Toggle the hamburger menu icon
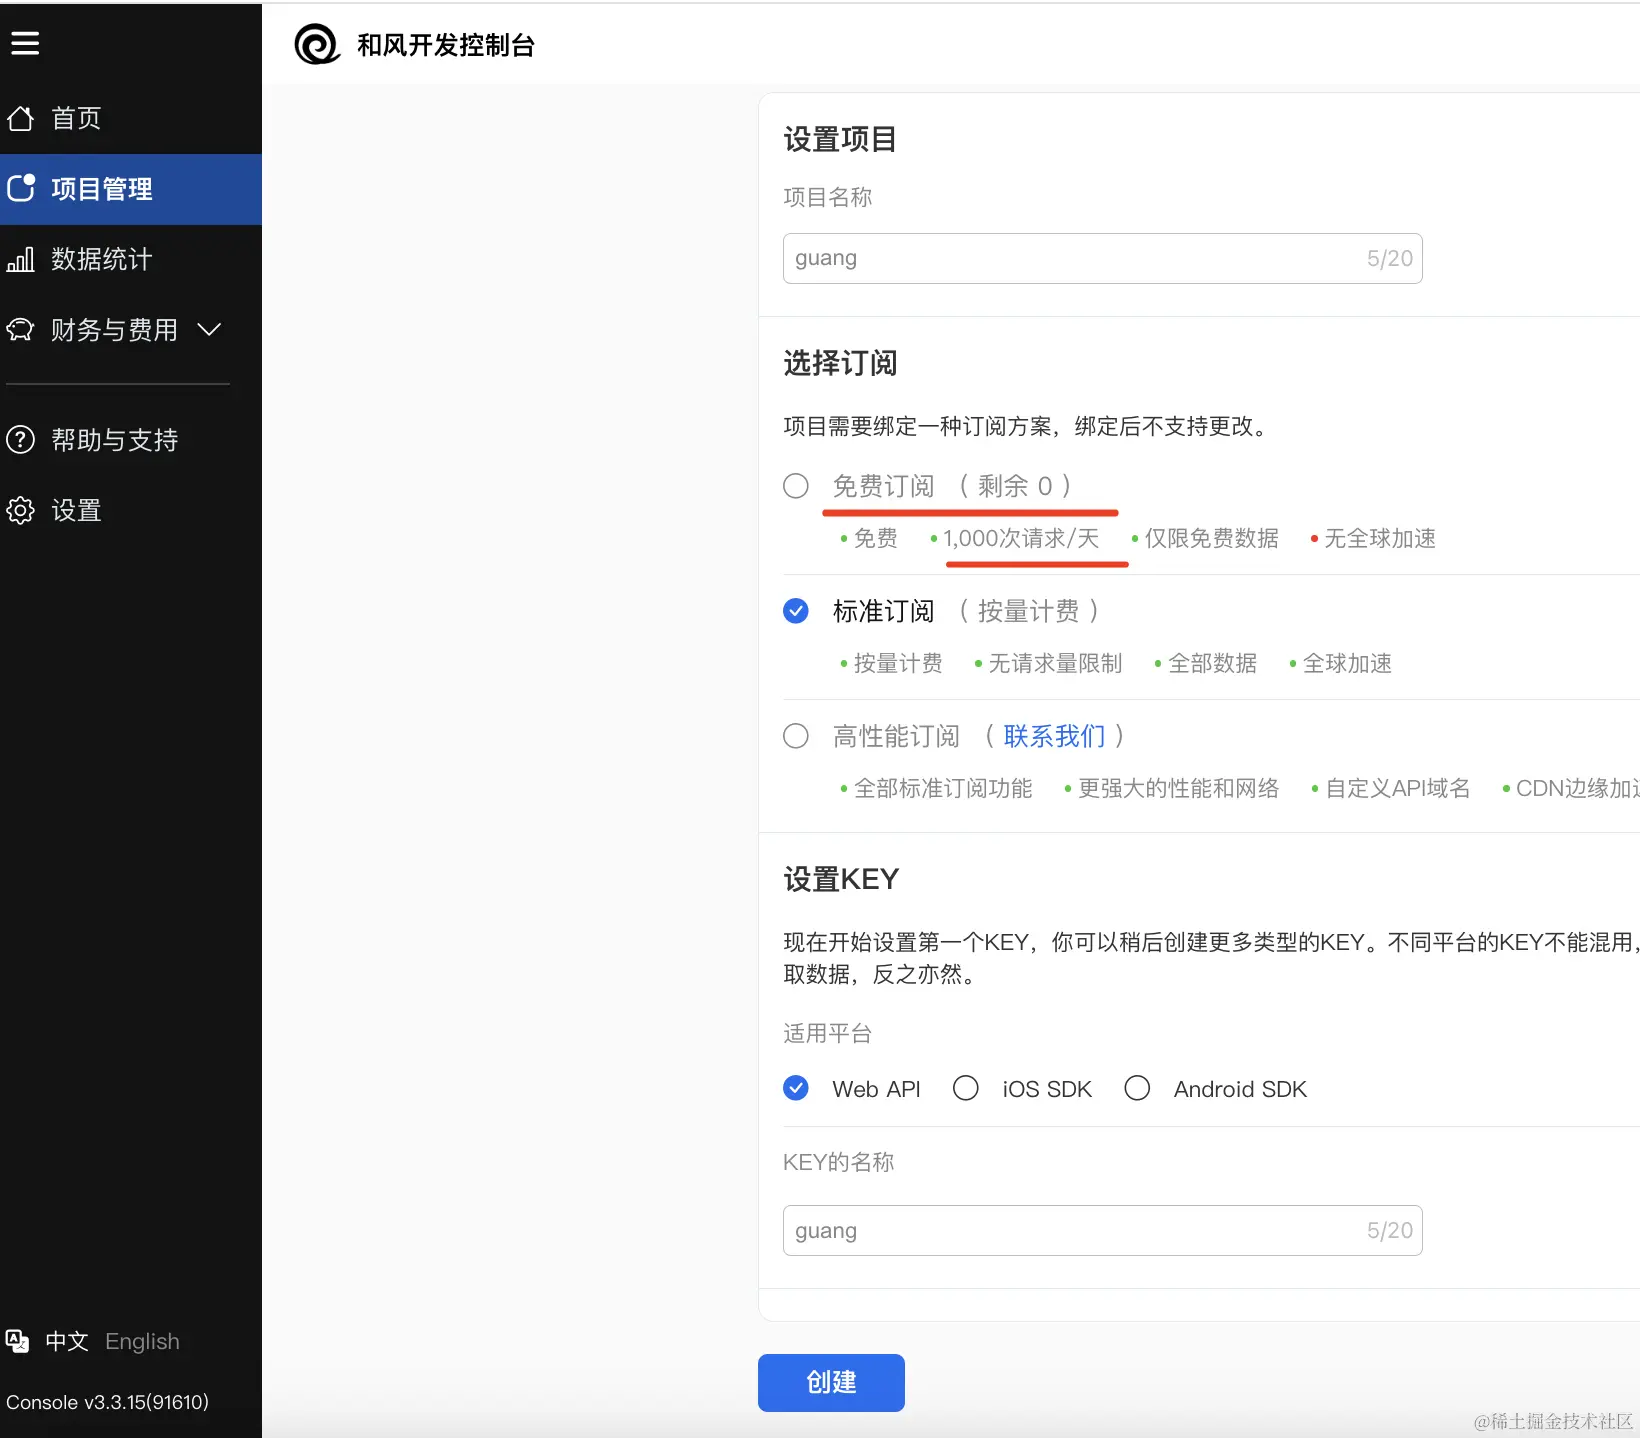 coord(25,43)
